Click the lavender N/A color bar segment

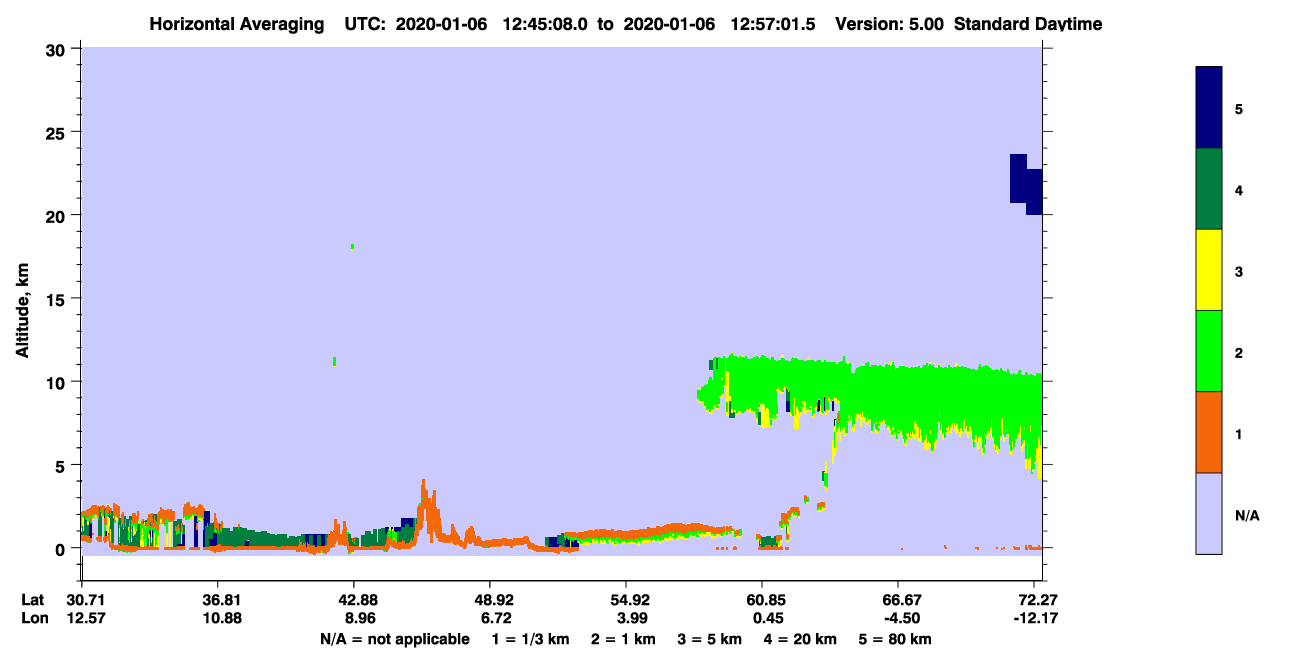(1208, 513)
